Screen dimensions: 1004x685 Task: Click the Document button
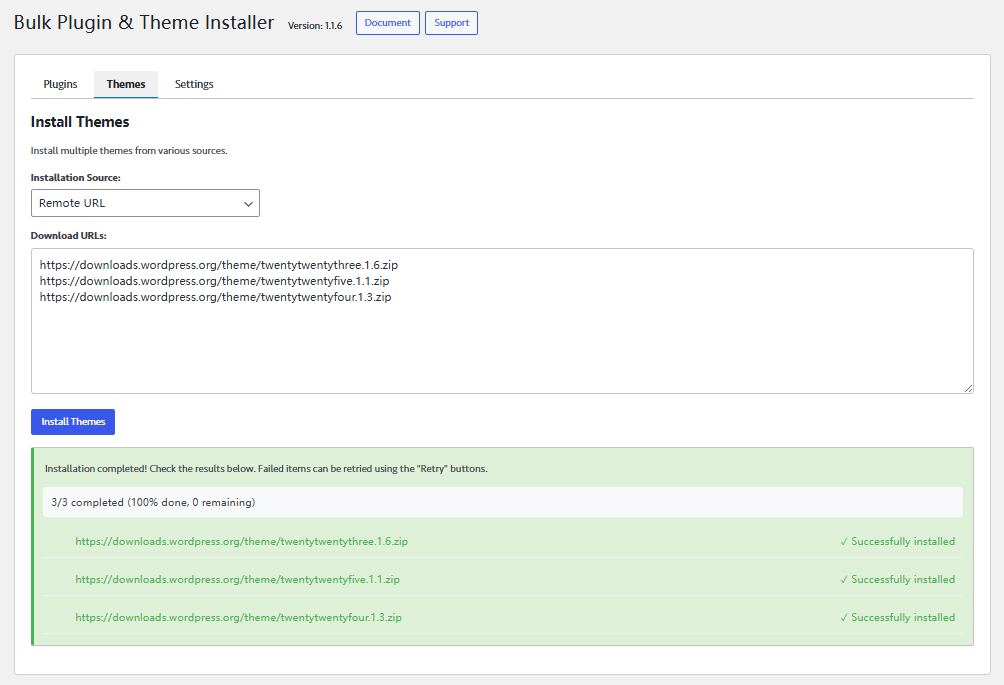[387, 23]
